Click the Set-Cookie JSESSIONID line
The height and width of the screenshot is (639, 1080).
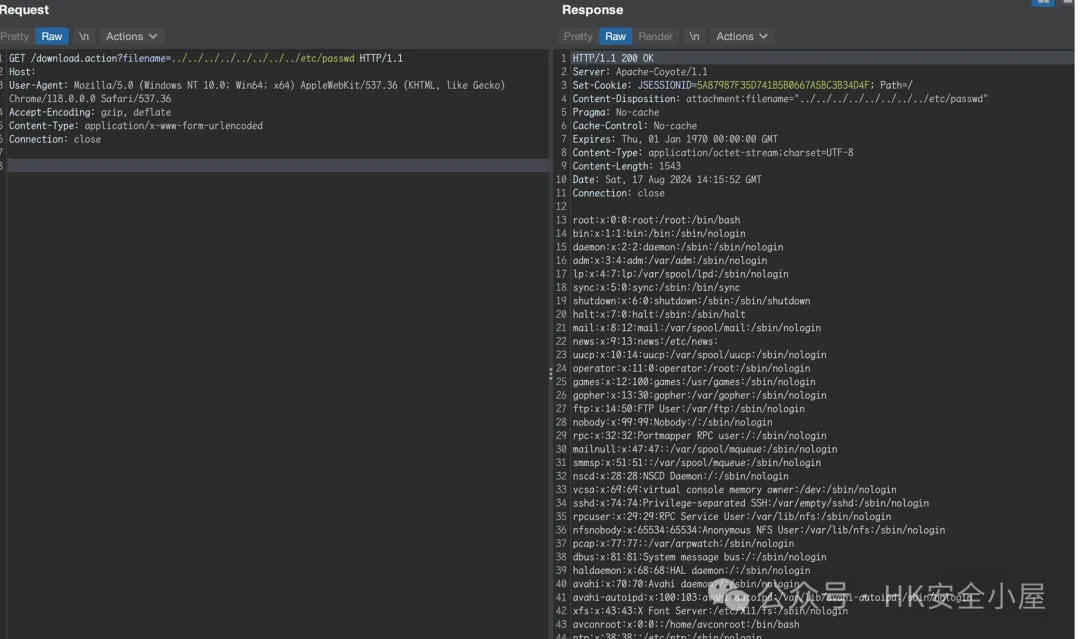(x=742, y=85)
